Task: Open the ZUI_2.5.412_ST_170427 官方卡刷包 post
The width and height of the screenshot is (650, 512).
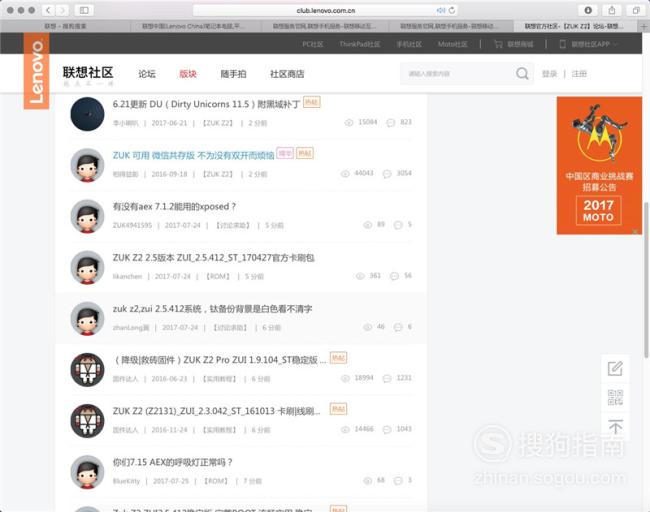Action: pyautogui.click(x=213, y=257)
